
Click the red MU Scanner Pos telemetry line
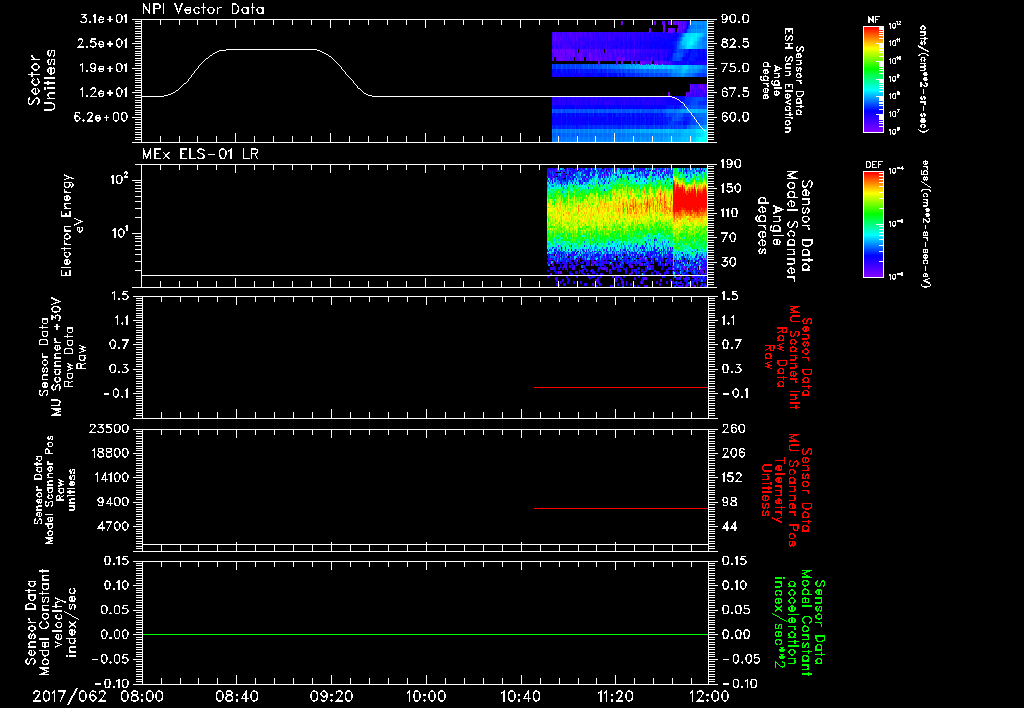click(620, 508)
